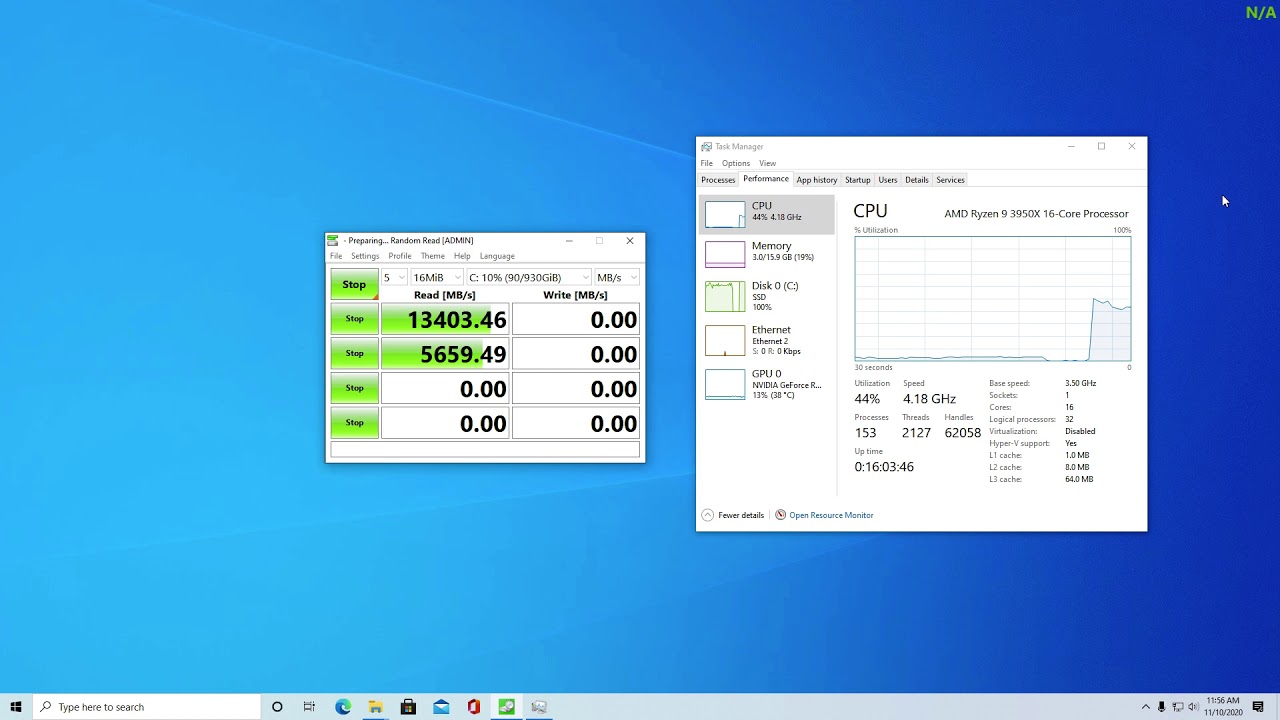Select Memory in the performance sidebar
Image resolution: width=1280 pixels, height=720 pixels.
pyautogui.click(x=767, y=254)
